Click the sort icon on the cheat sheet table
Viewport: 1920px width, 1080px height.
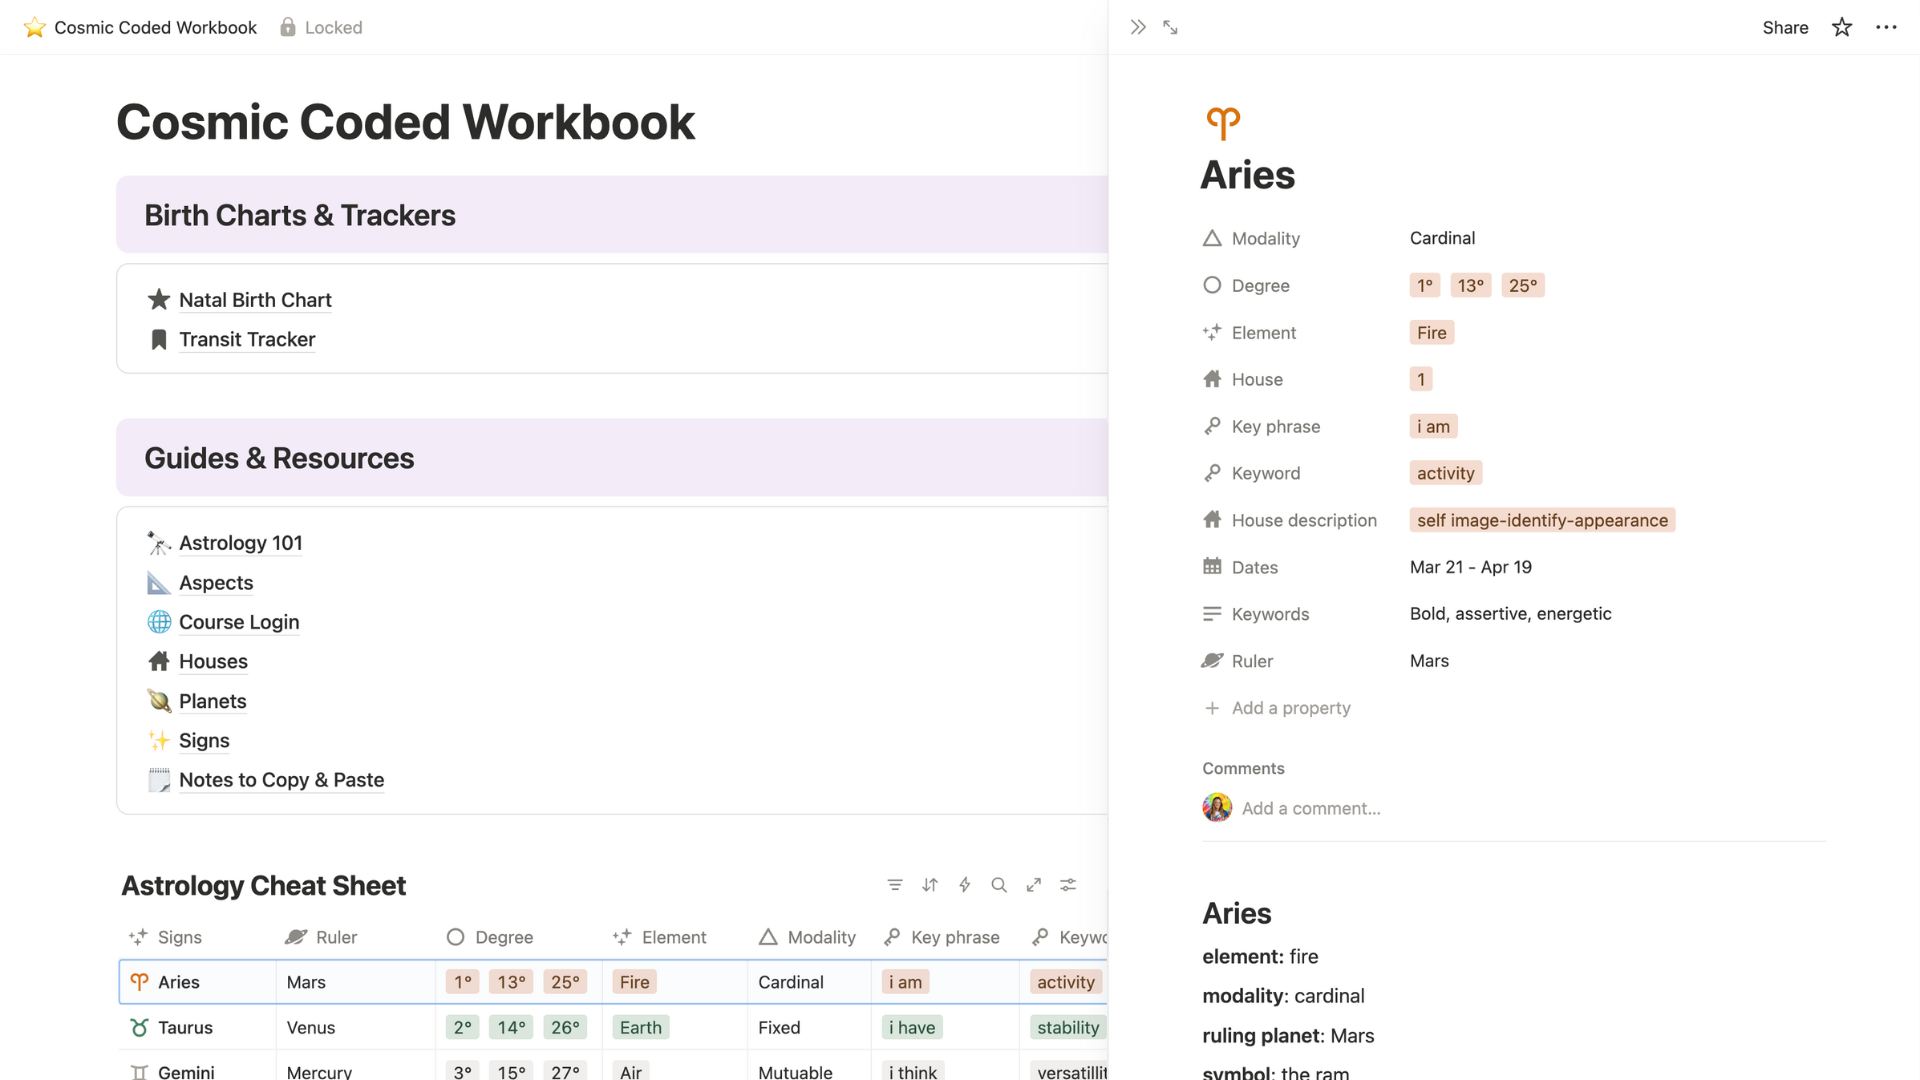pos(930,885)
